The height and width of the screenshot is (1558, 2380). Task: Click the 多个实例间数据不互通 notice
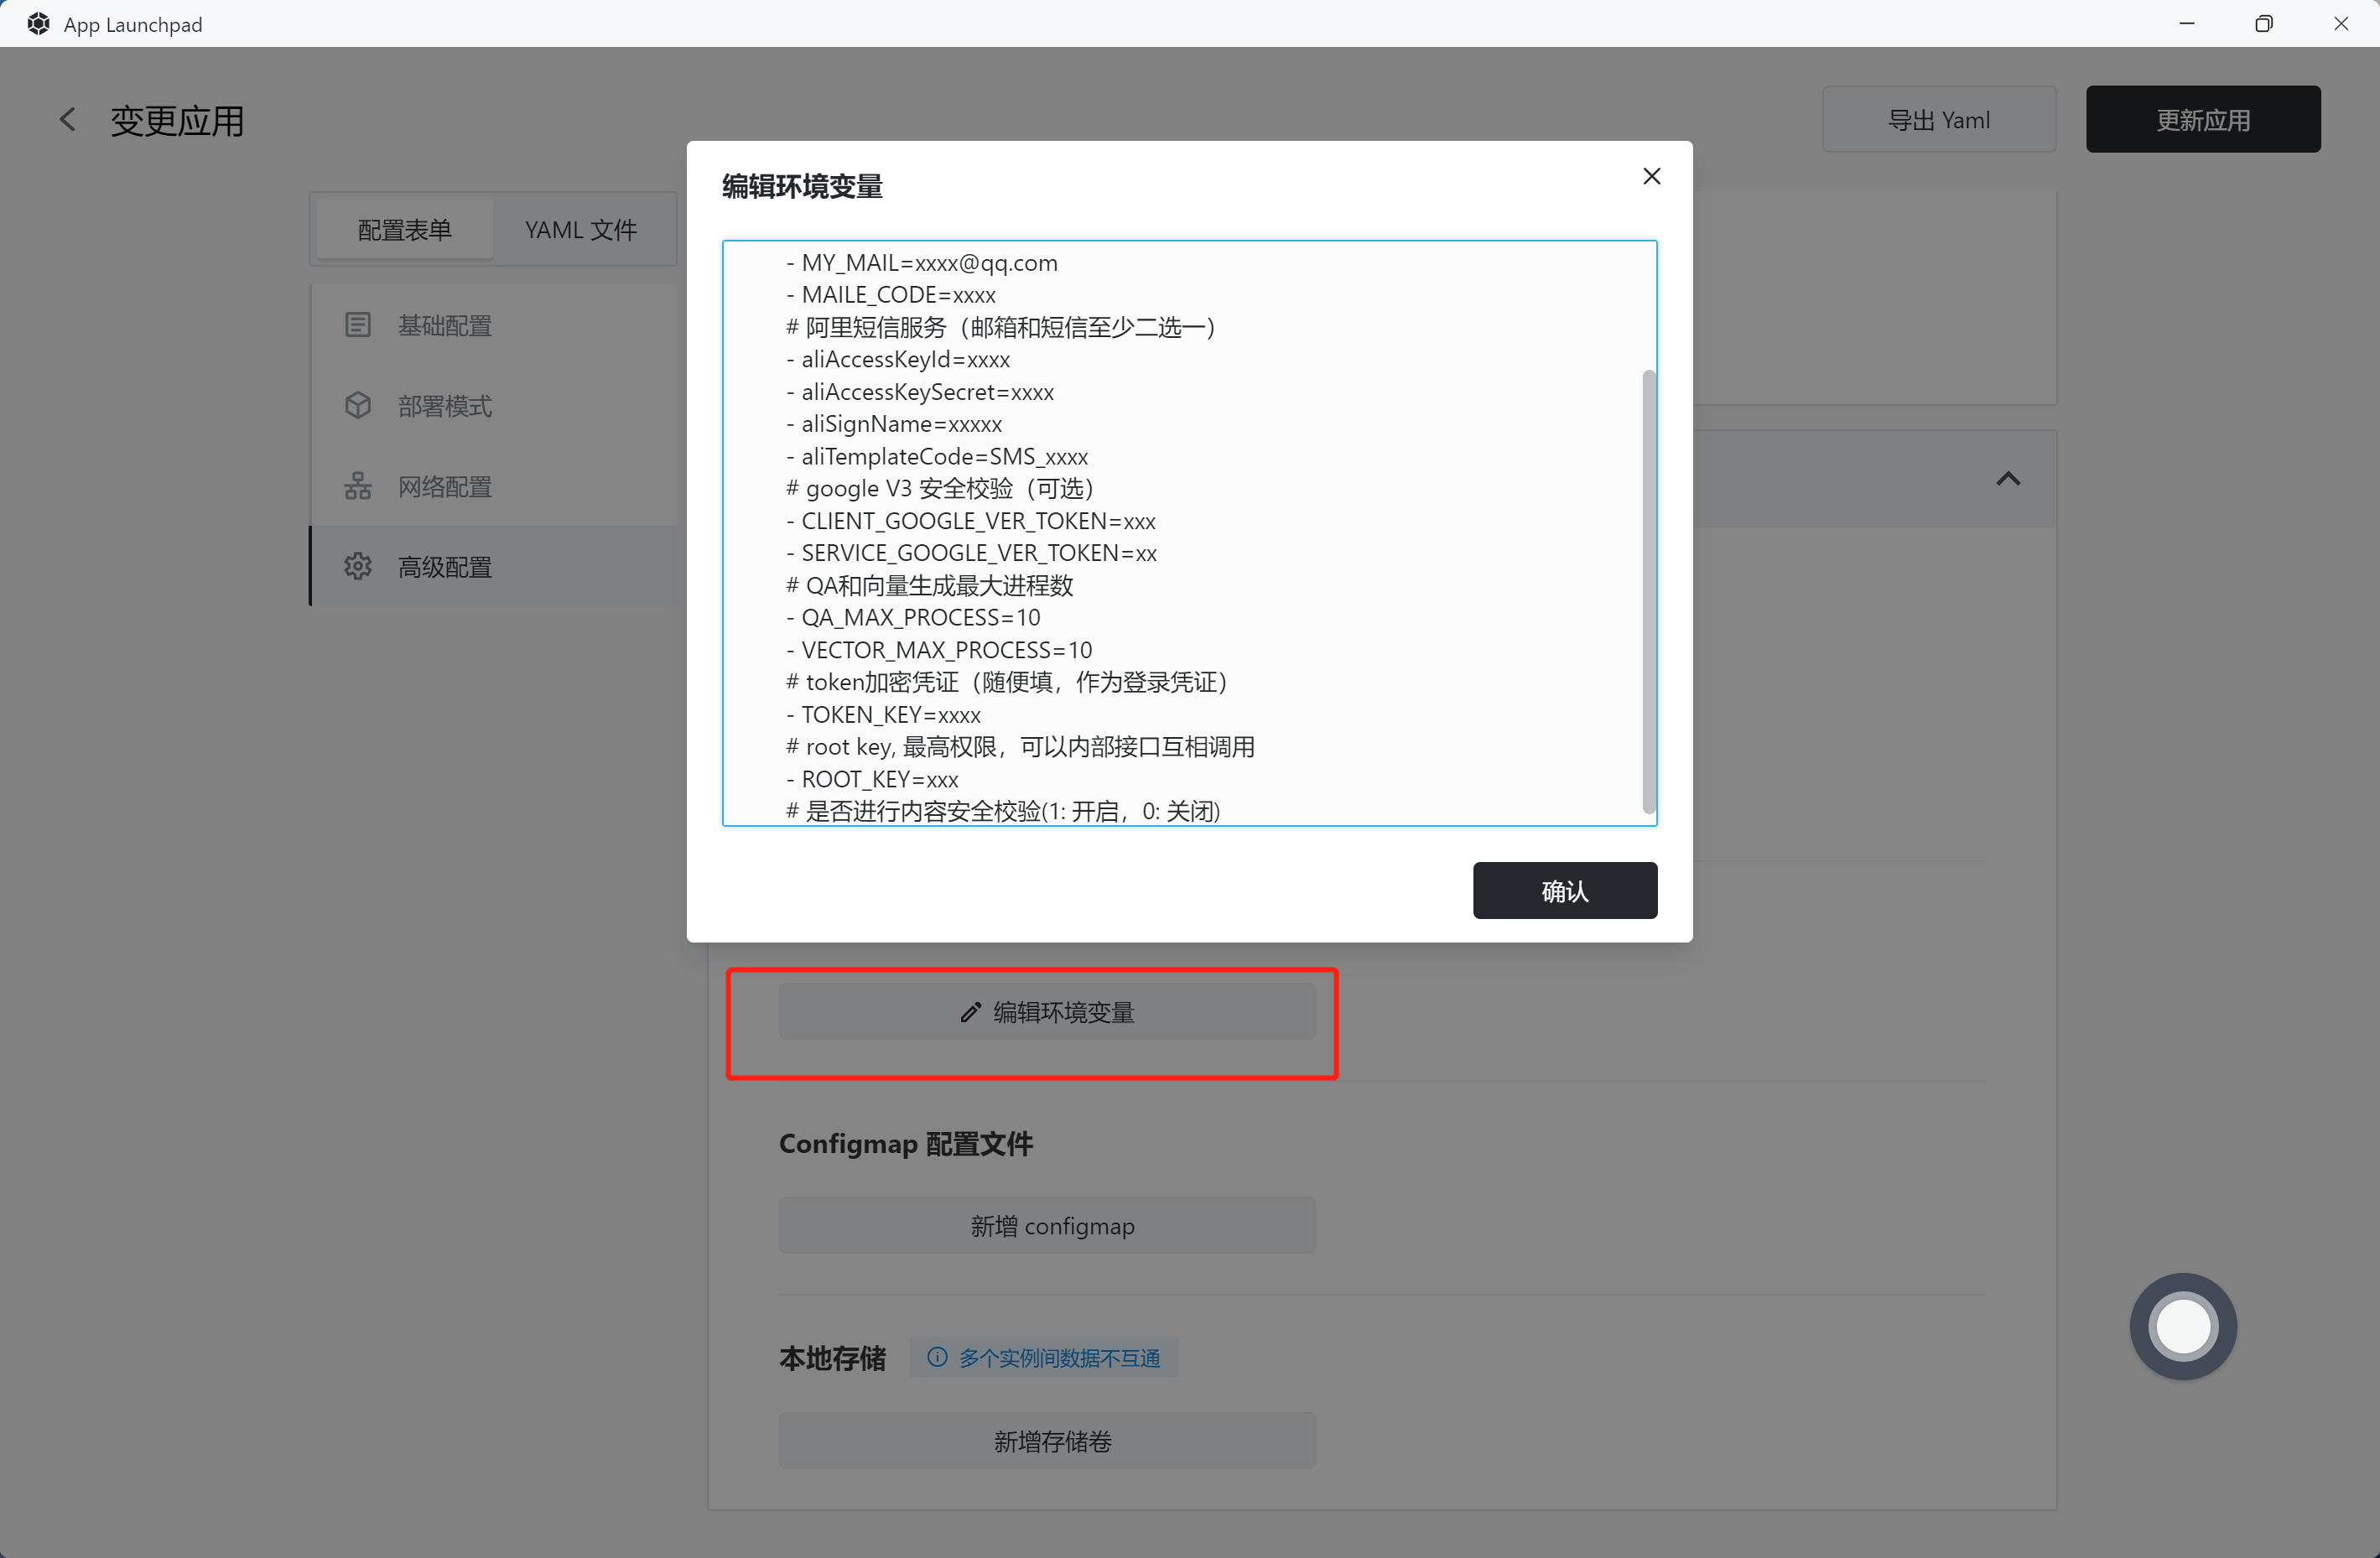tap(1044, 1357)
